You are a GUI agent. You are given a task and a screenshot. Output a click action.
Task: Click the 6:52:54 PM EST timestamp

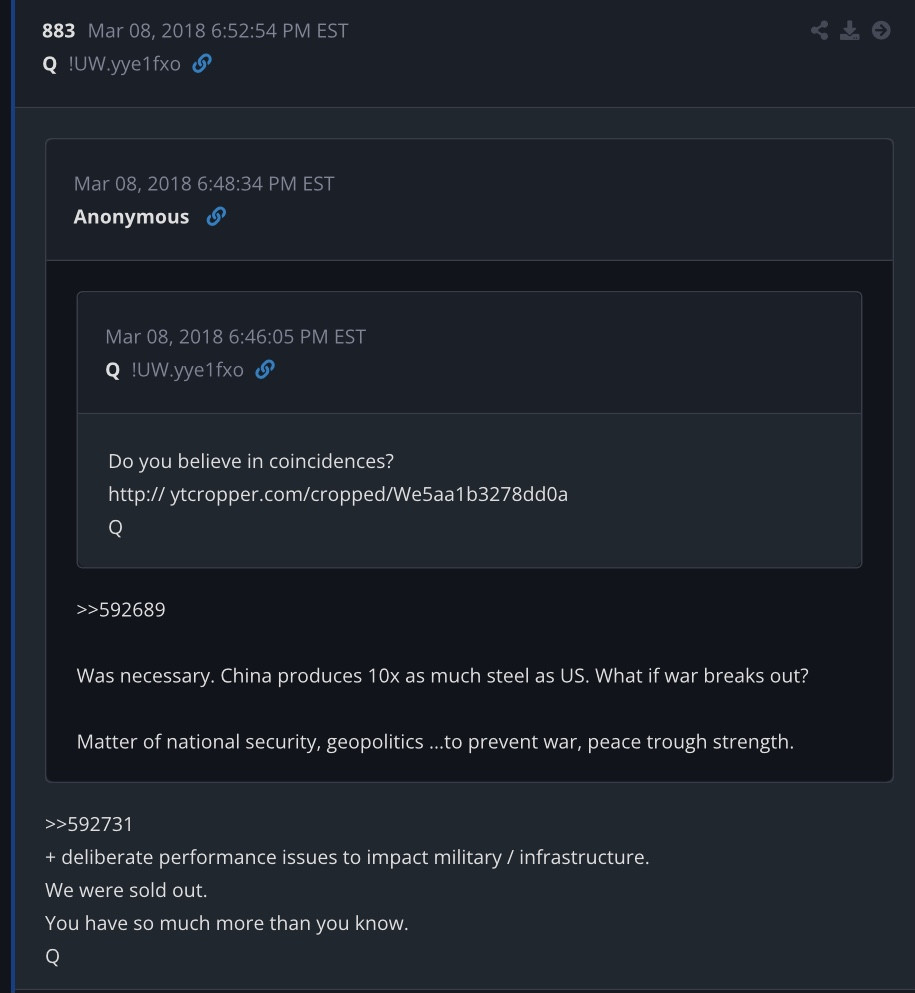[218, 31]
